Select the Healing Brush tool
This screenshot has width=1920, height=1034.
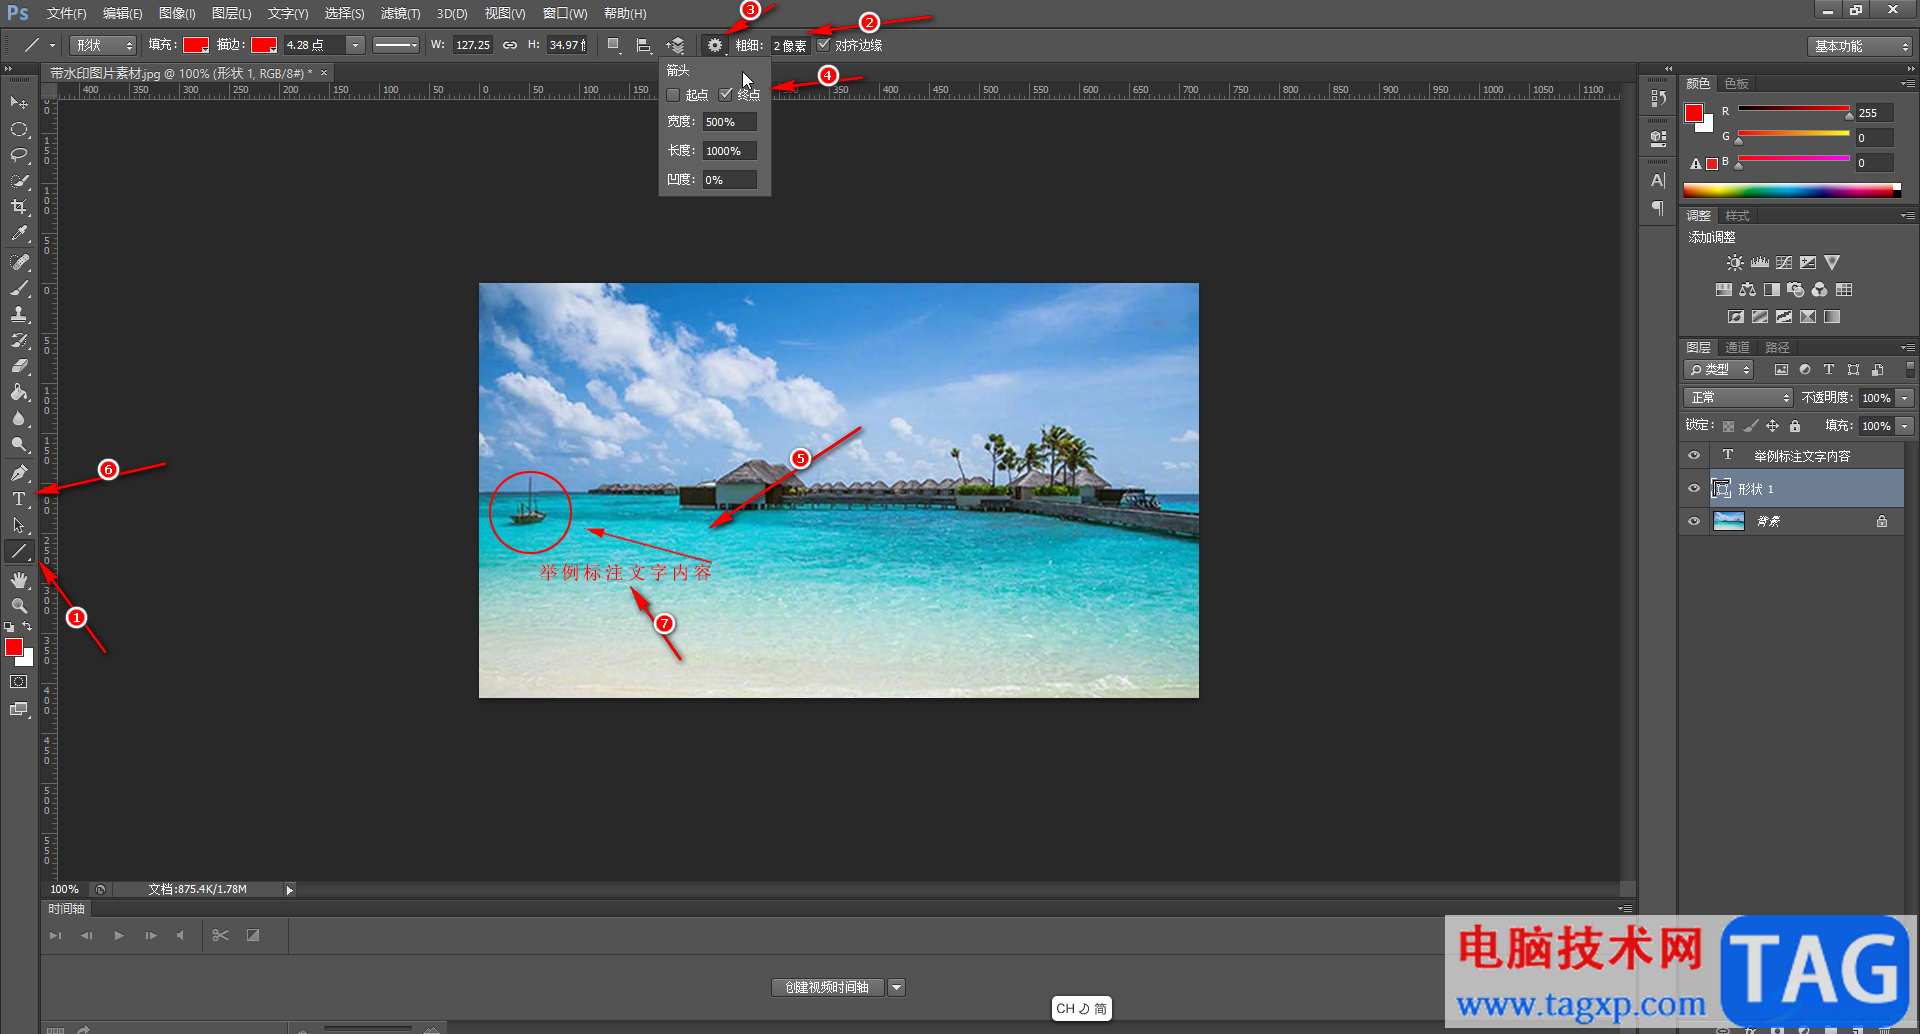(x=19, y=262)
